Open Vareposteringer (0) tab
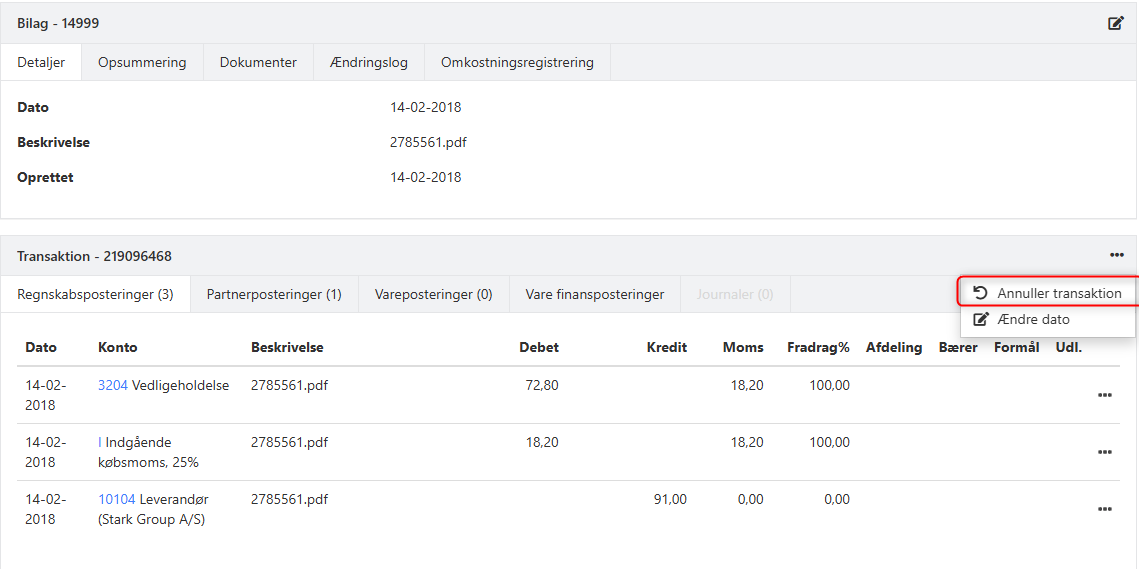This screenshot has height=569, width=1139. pos(434,294)
